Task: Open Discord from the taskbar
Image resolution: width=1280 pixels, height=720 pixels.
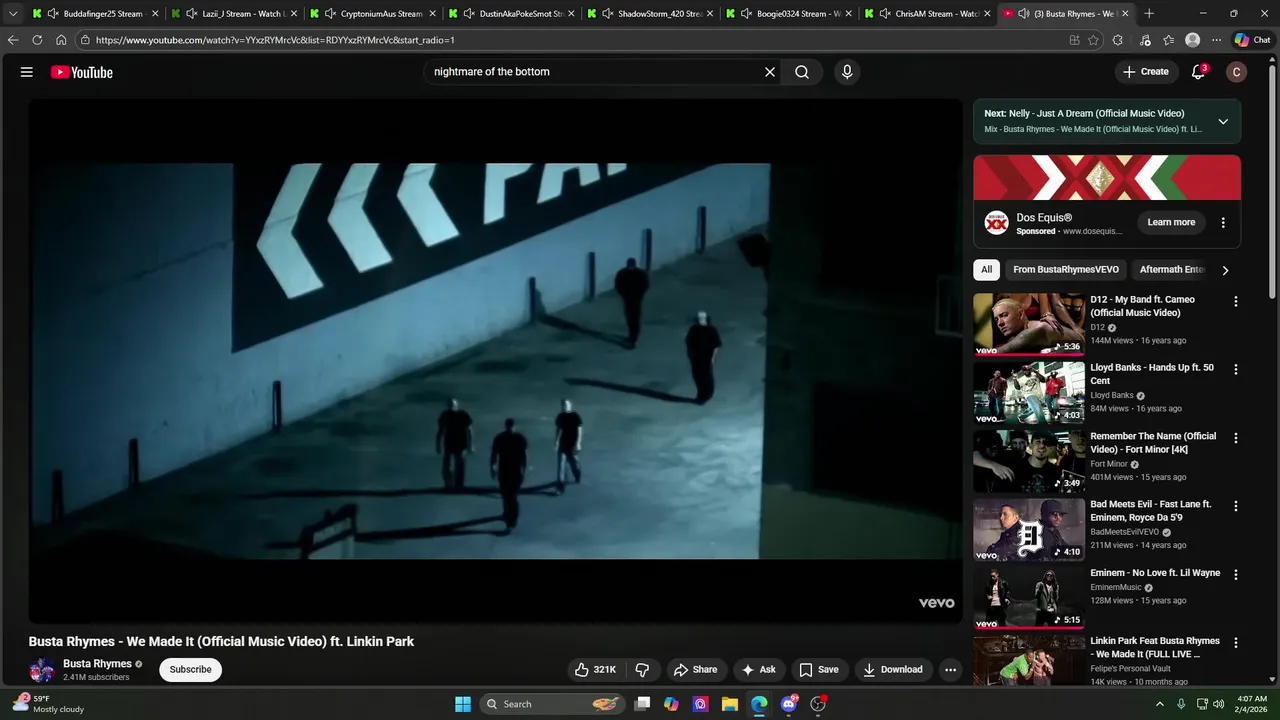Action: 789,704
